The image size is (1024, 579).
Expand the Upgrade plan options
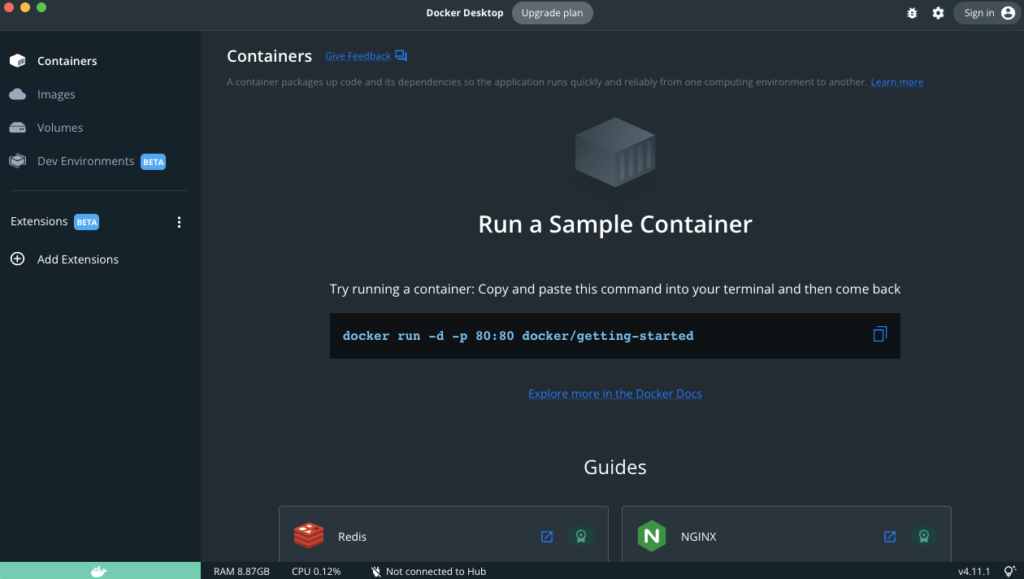click(552, 13)
